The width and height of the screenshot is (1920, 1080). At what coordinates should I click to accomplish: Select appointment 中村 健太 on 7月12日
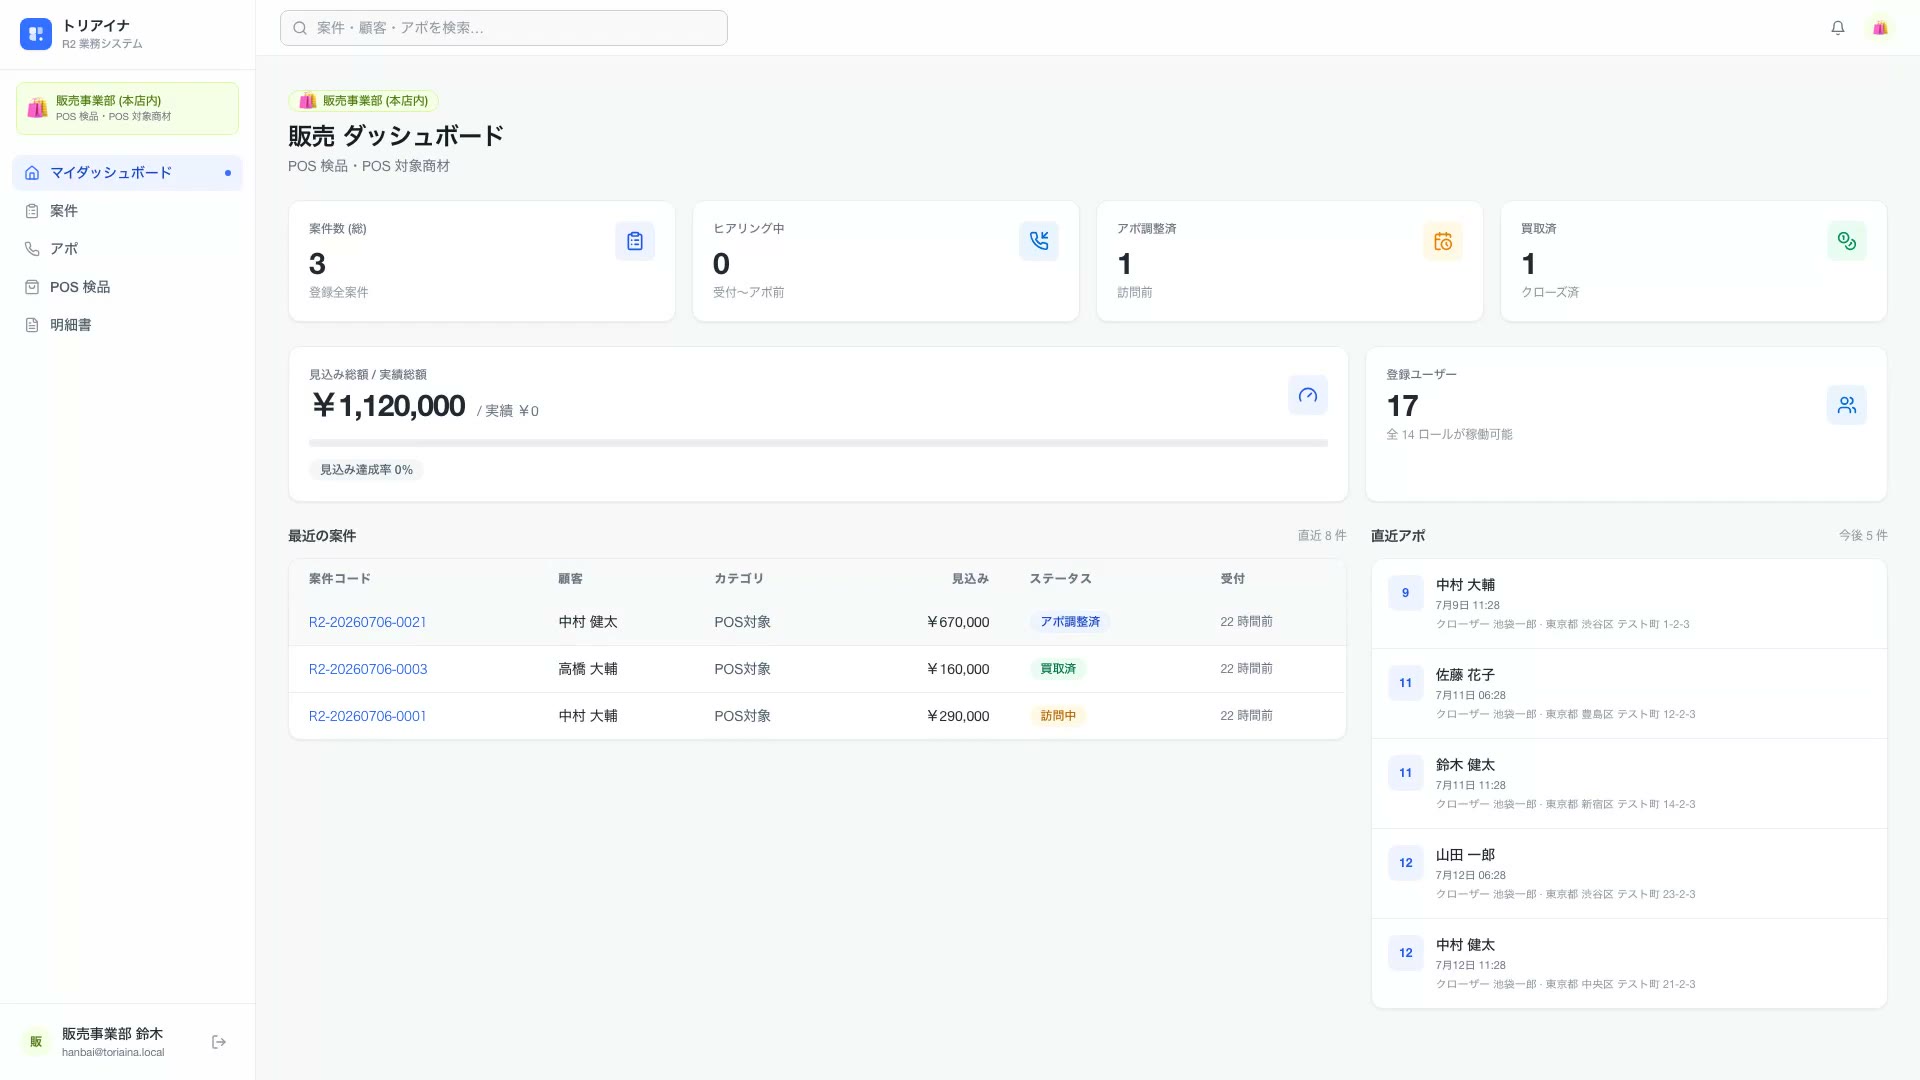pos(1629,964)
